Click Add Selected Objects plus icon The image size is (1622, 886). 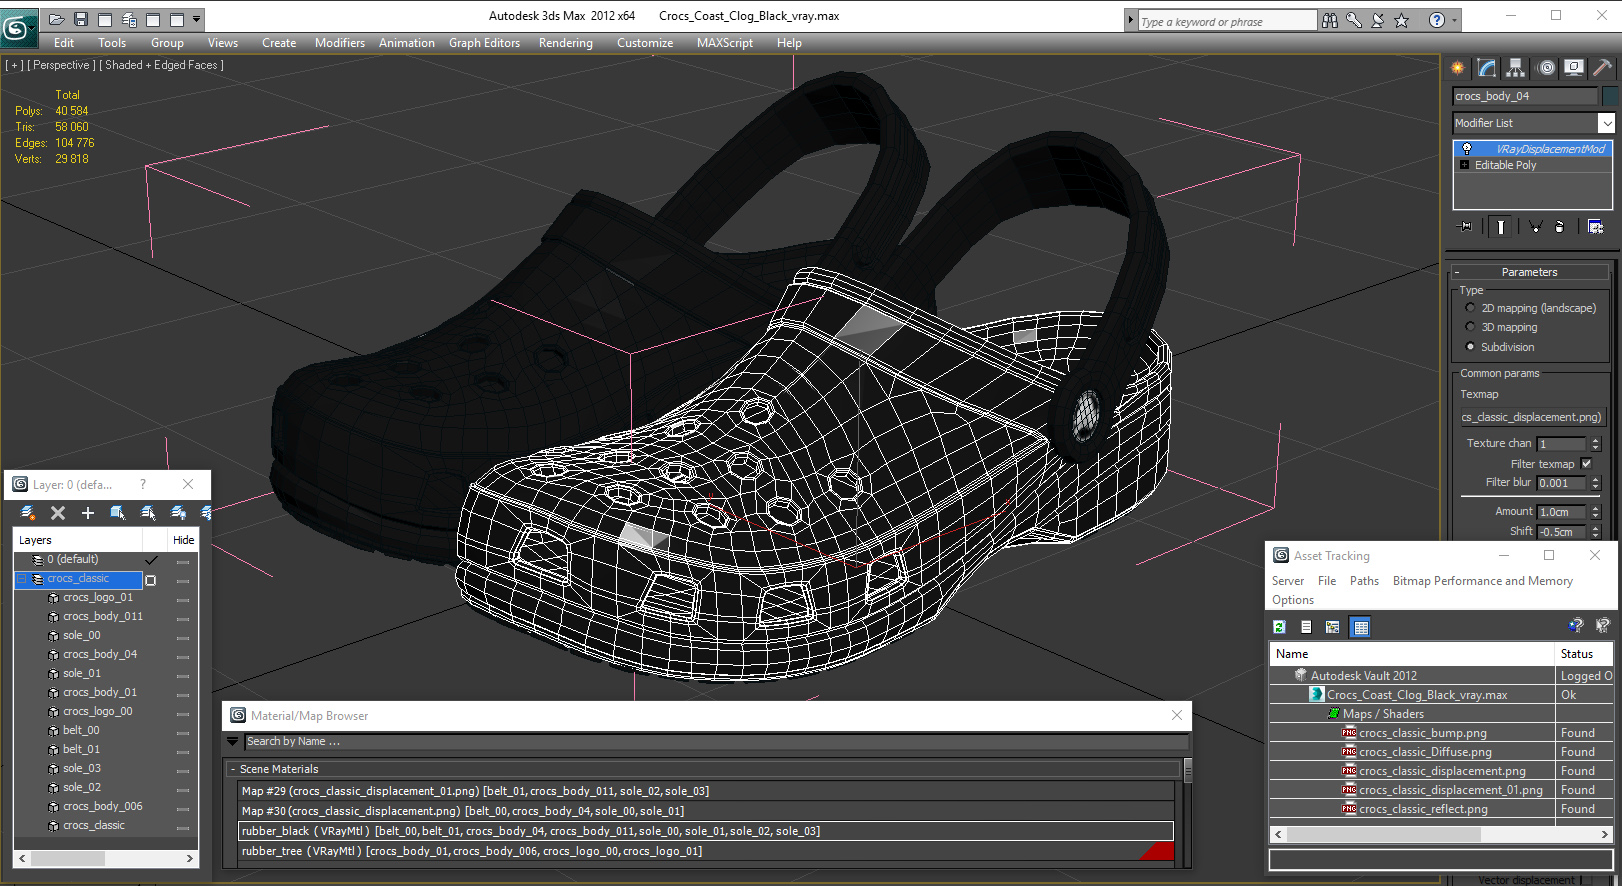[88, 513]
